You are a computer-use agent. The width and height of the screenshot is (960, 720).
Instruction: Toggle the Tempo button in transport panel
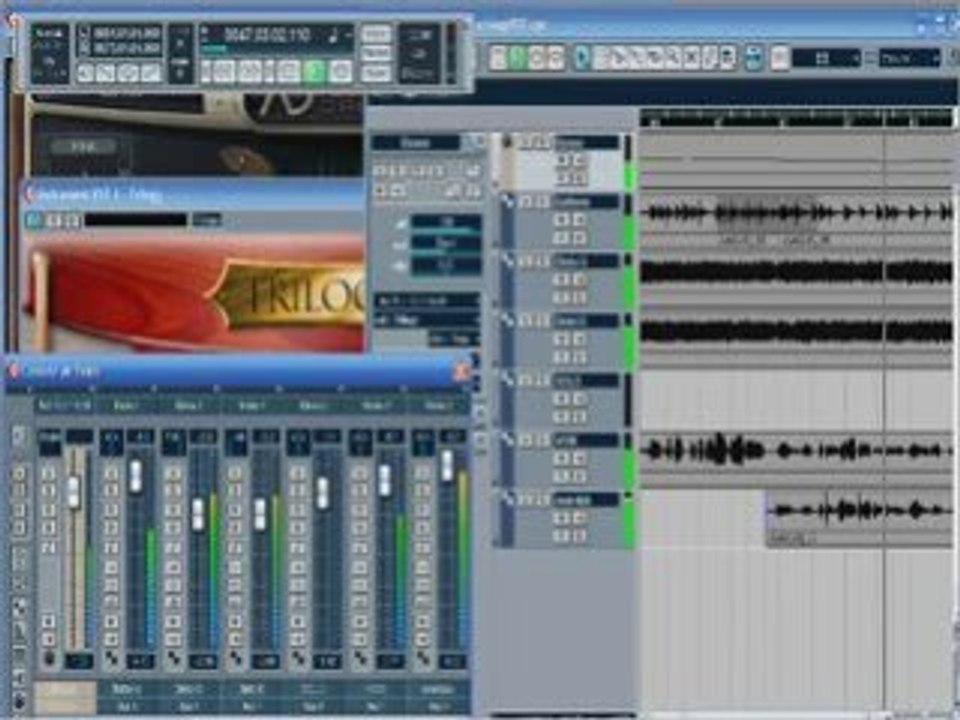376,54
